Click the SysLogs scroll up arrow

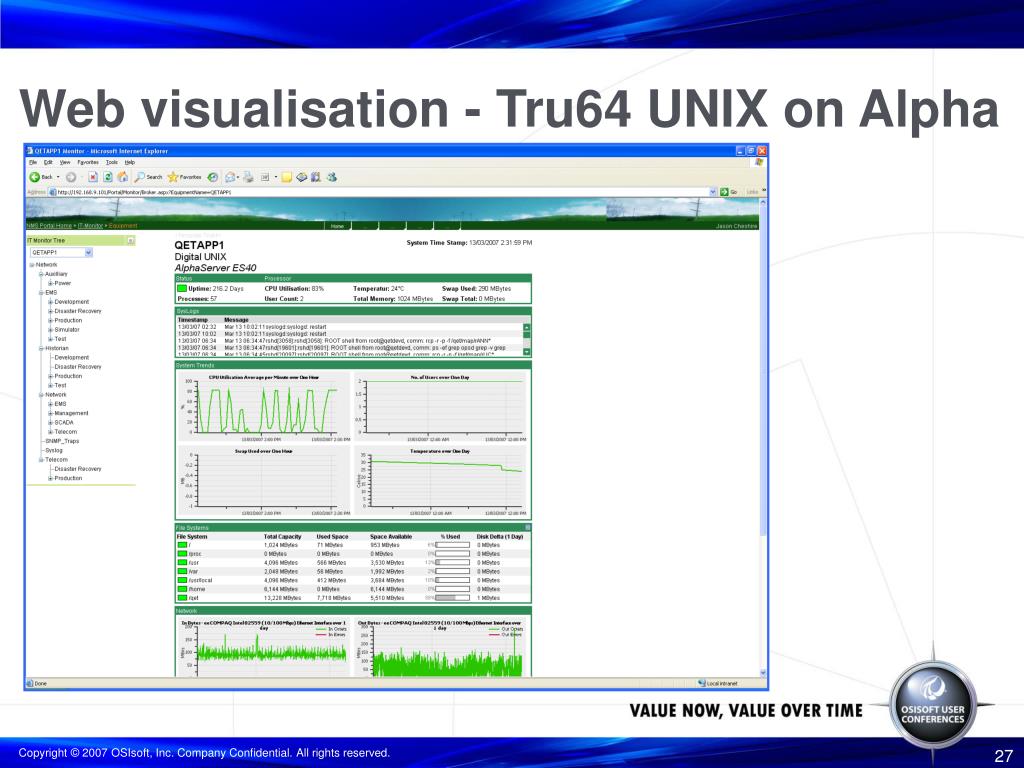(527, 327)
